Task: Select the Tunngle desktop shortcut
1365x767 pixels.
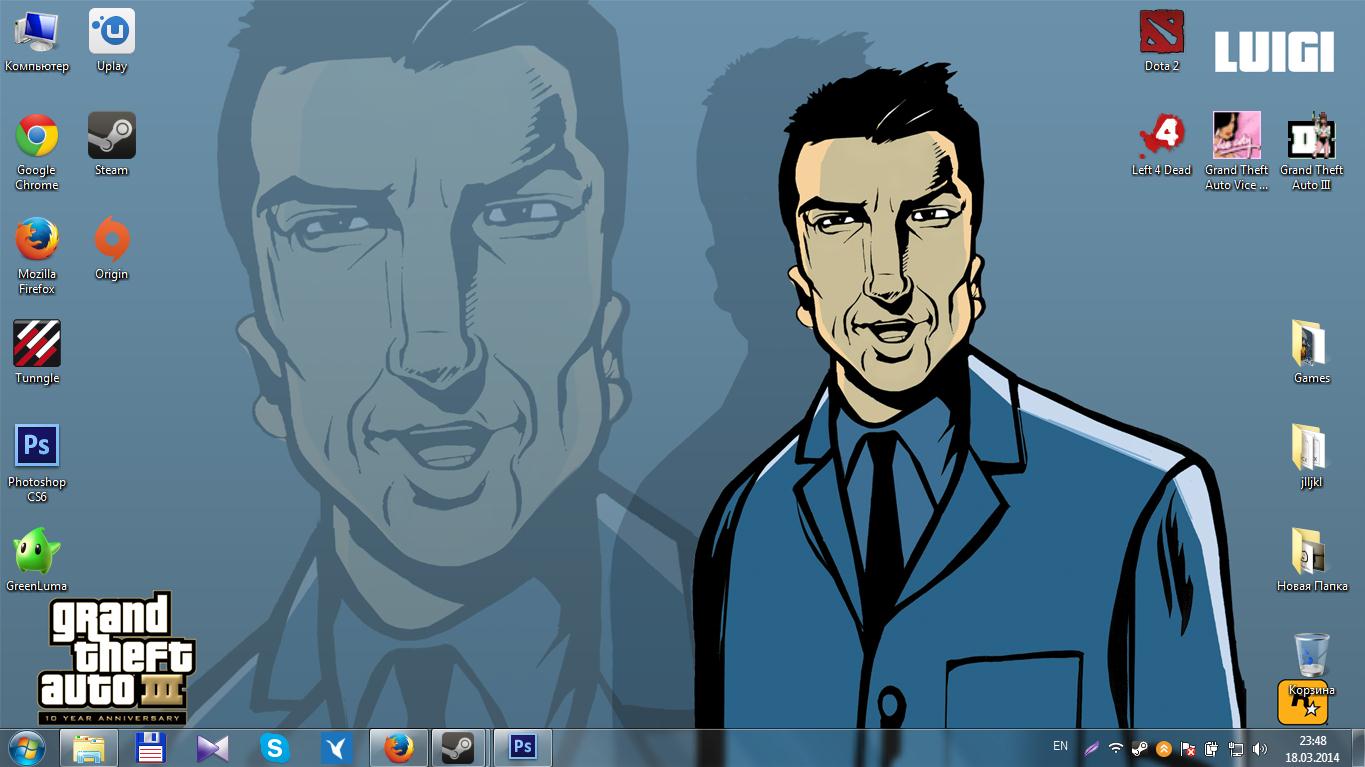Action: pyautogui.click(x=37, y=353)
